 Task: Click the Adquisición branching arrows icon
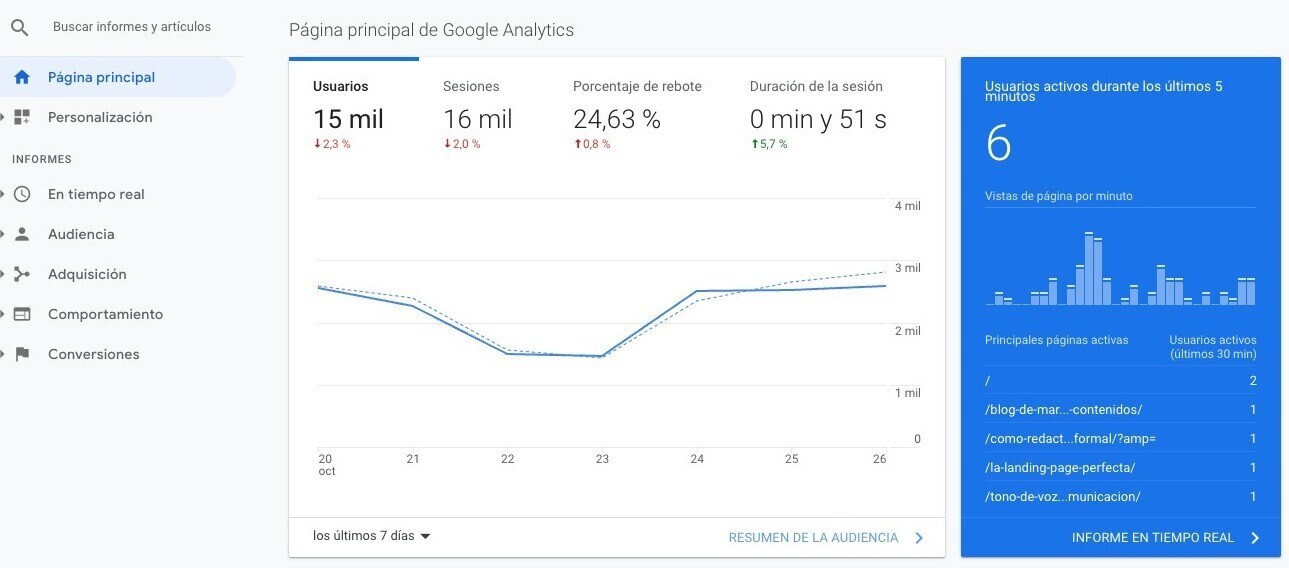tap(22, 274)
